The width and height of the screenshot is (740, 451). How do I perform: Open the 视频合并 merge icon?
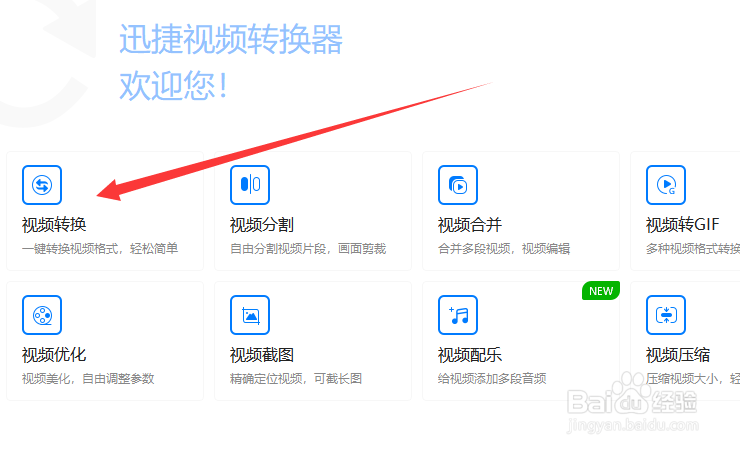pyautogui.click(x=458, y=185)
